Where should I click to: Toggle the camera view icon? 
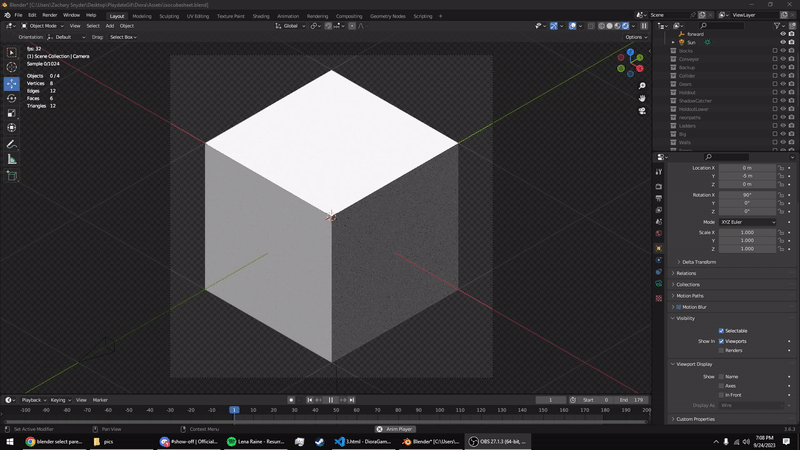click(x=642, y=111)
